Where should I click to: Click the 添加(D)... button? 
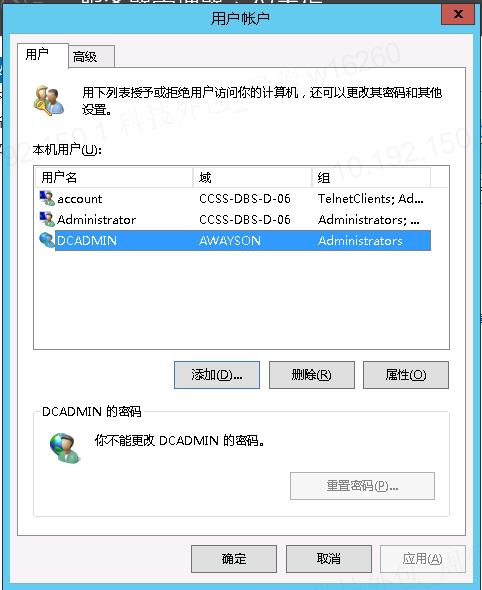coord(217,375)
